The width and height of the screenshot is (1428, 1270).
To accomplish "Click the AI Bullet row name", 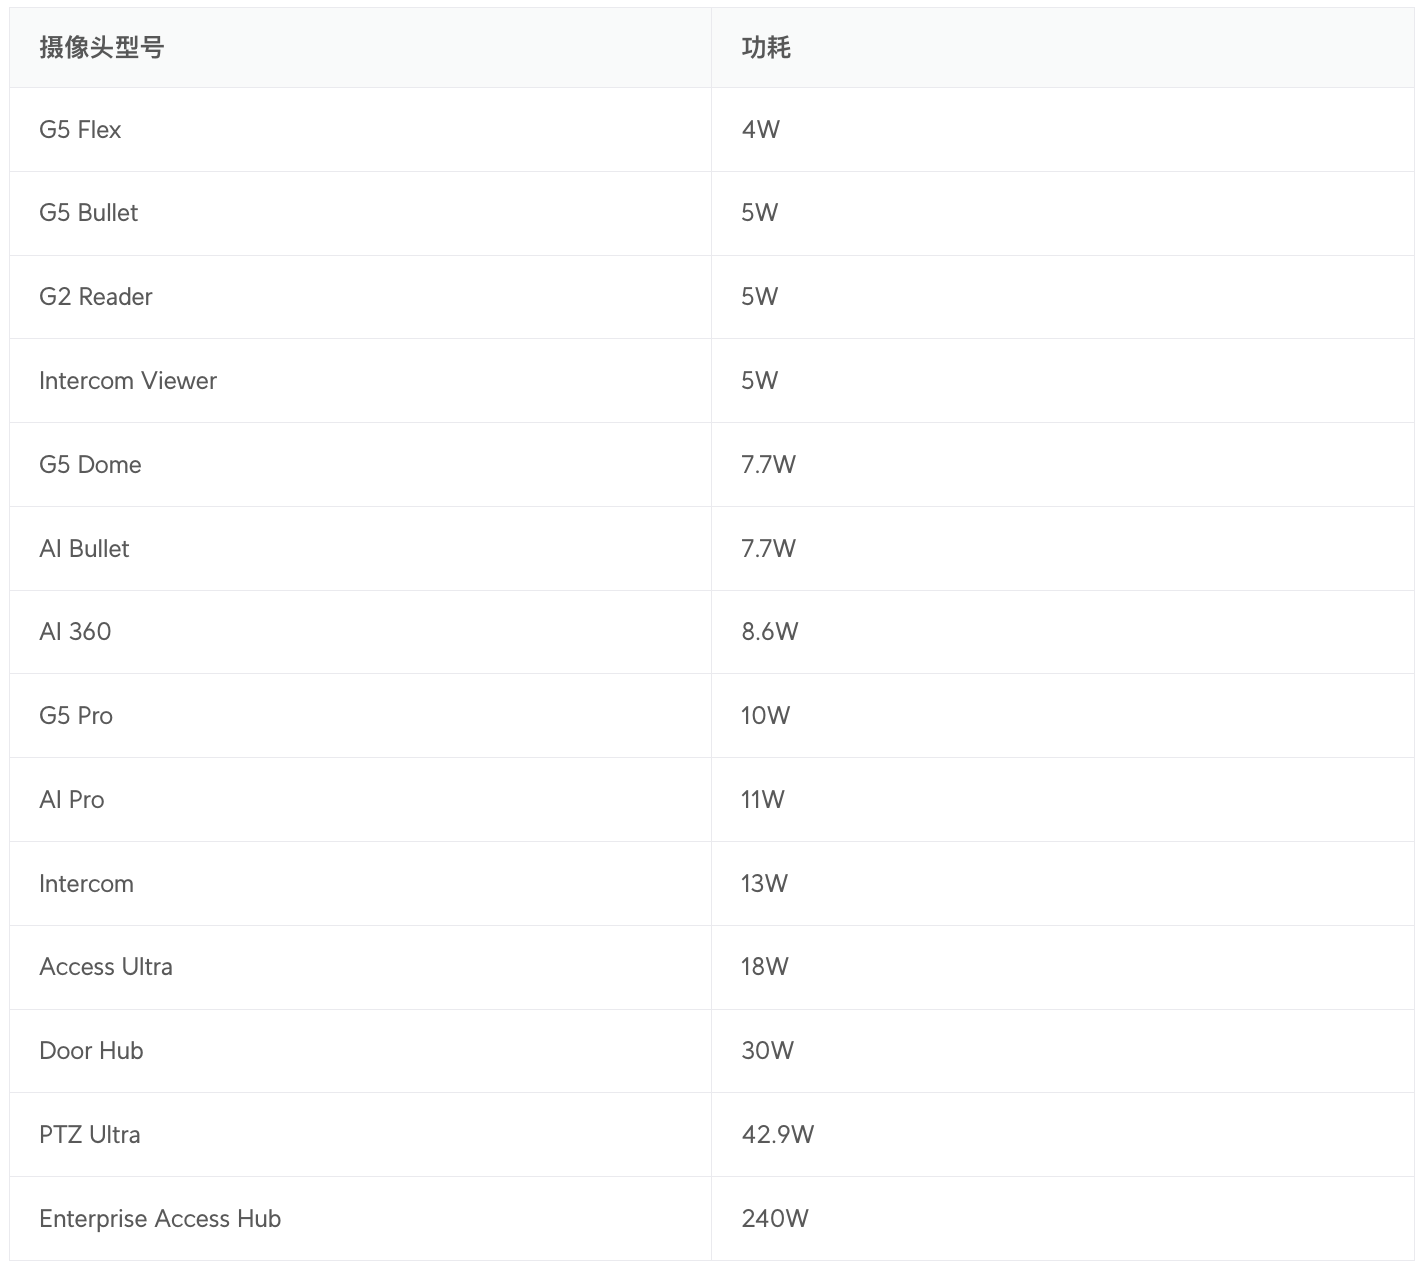I will [84, 549].
